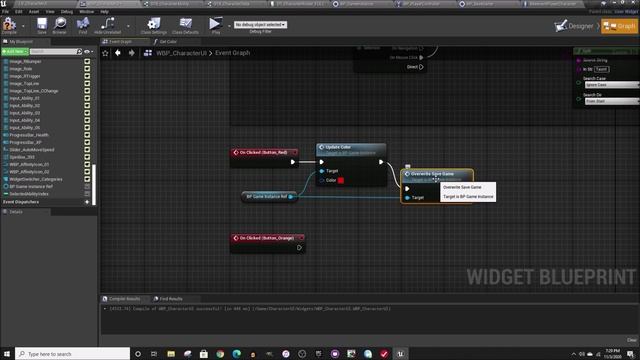Screen dimensions: 640x360
Task: Click Update Color node's output exec pin
Action: click(x=381, y=162)
